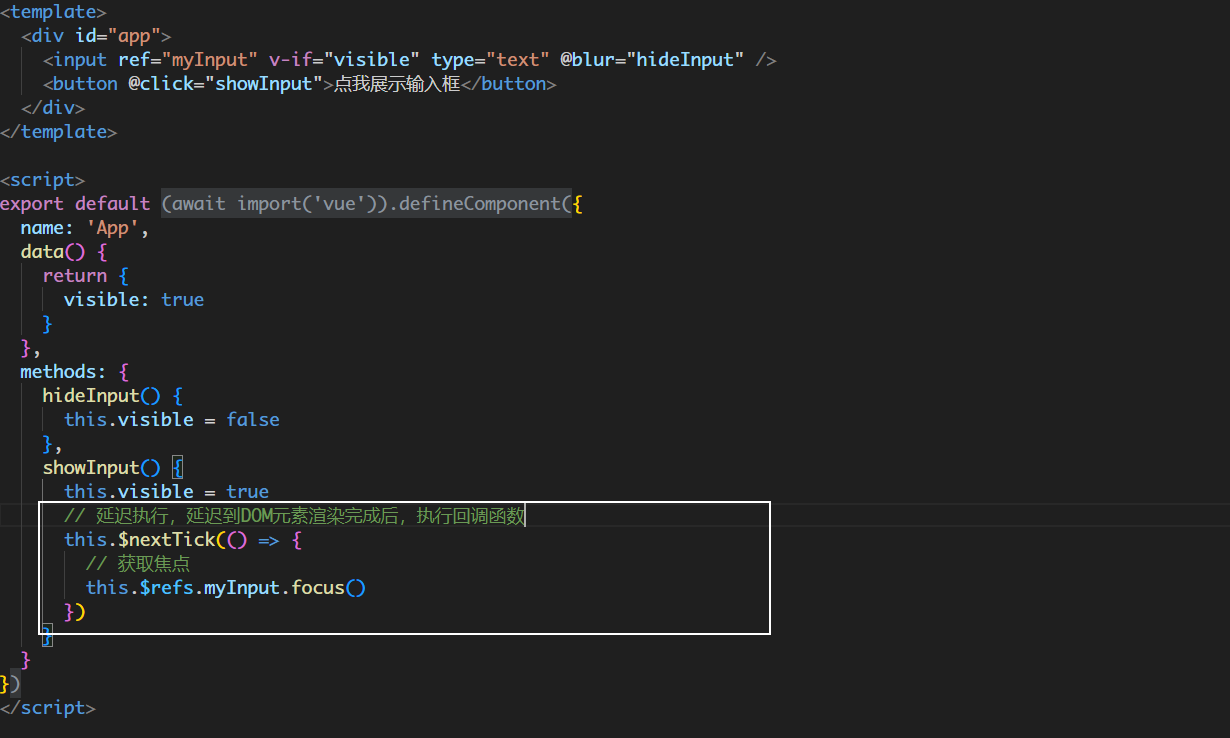Click the // 获取焦点 comment
Image resolution: width=1230 pixels, height=738 pixels.
[x=138, y=564]
